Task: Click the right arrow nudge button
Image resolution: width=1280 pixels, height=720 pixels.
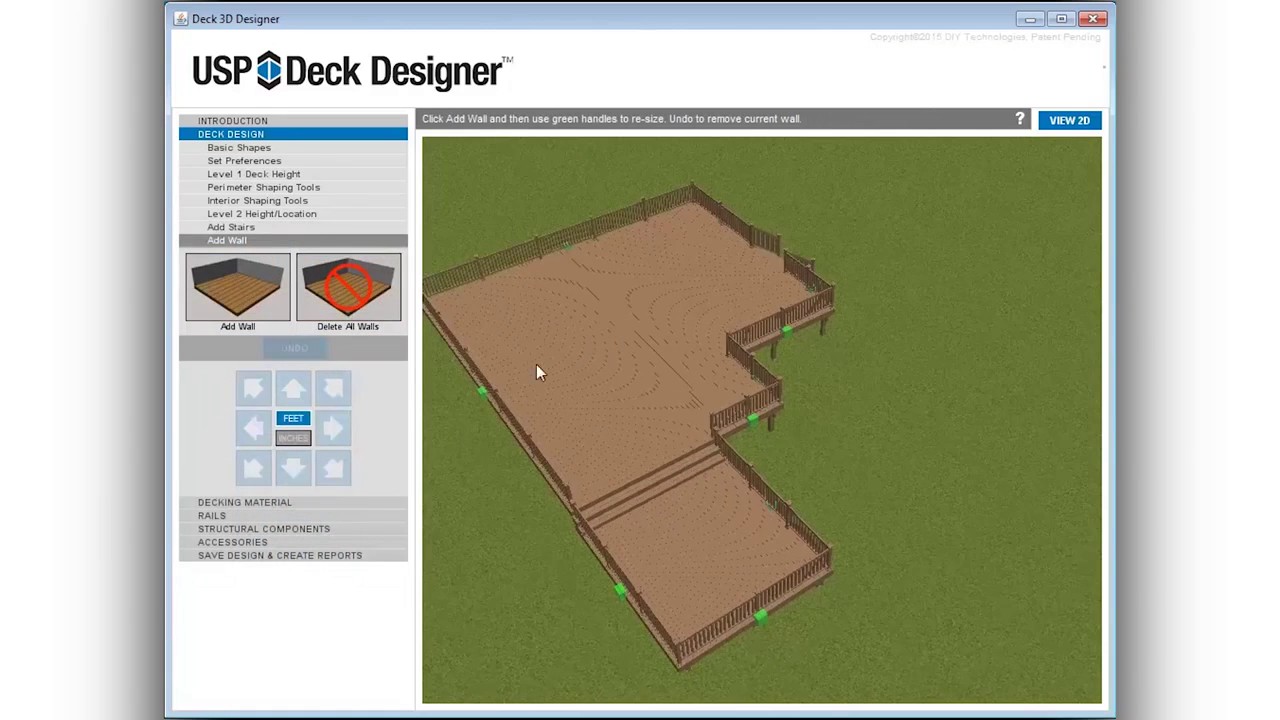Action: click(333, 428)
